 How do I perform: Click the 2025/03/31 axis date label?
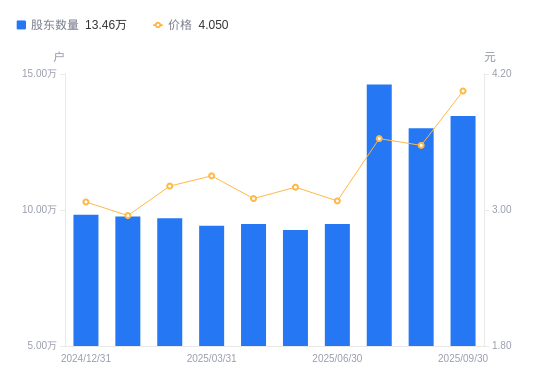[212, 358]
